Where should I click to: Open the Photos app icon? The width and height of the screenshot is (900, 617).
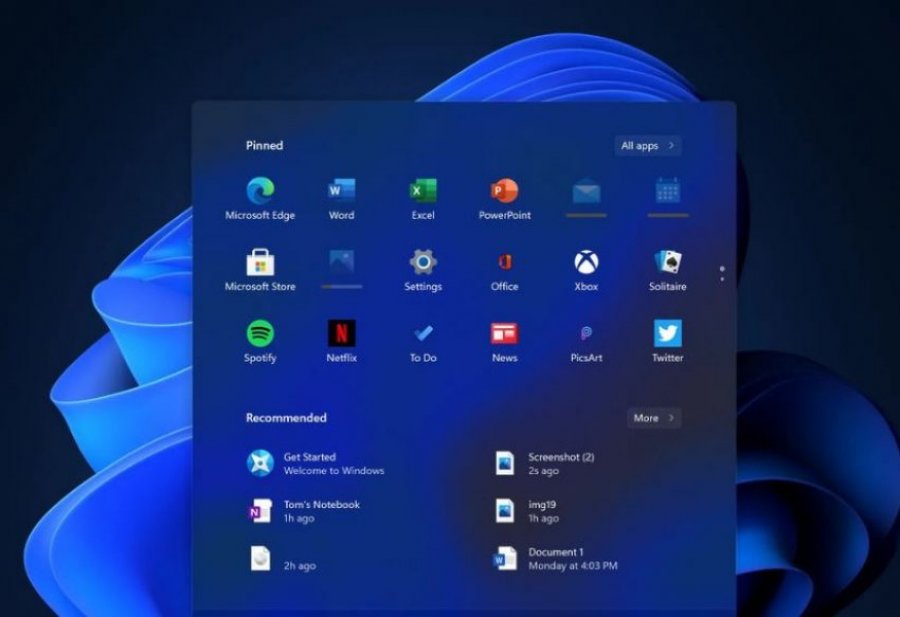click(342, 267)
